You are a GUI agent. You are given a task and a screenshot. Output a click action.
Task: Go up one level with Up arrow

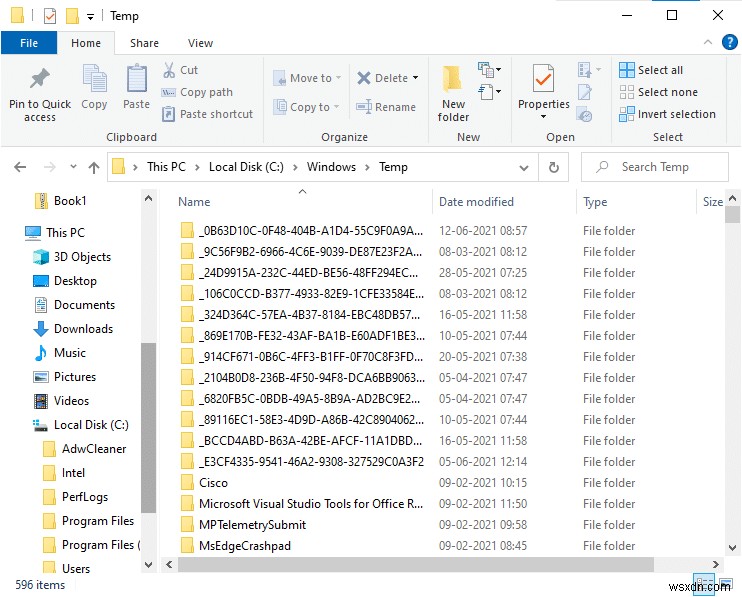pyautogui.click(x=94, y=167)
